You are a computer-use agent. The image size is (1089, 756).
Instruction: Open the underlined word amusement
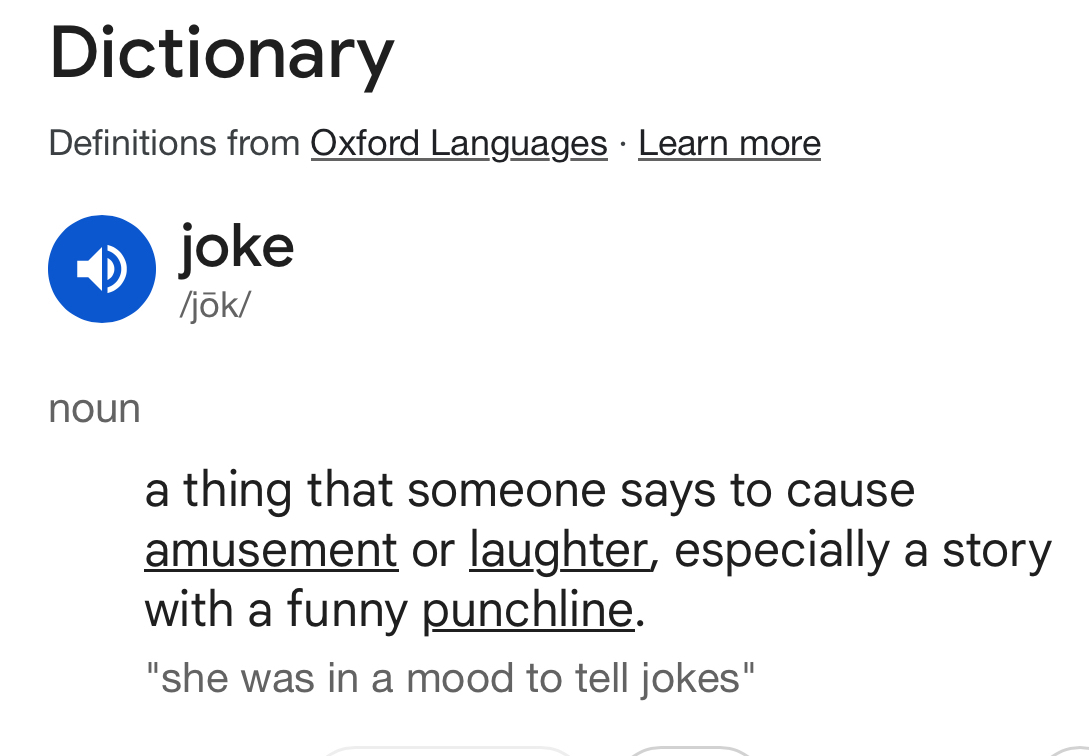[271, 551]
